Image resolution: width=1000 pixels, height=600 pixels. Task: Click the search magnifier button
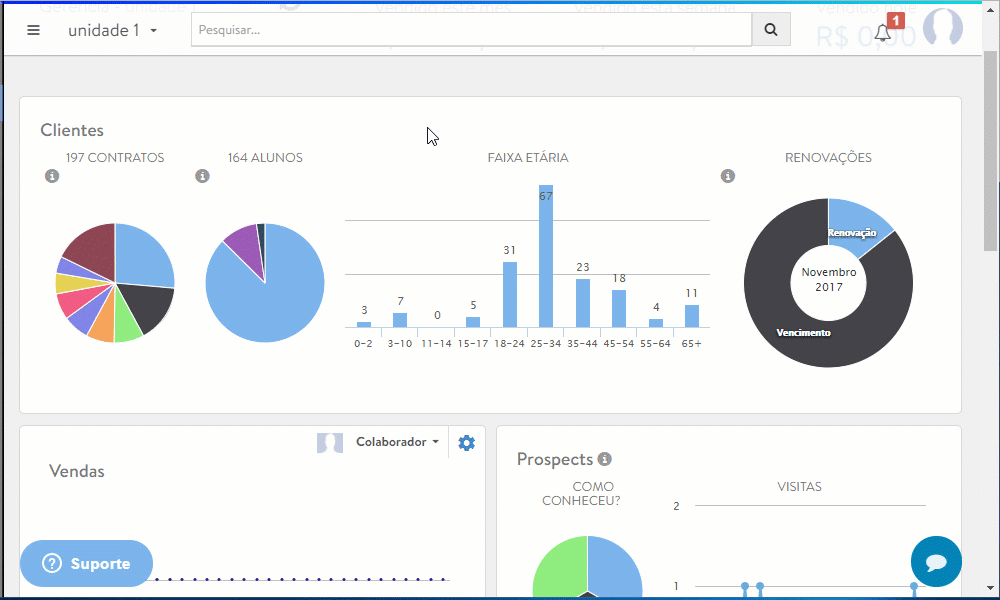pos(771,30)
